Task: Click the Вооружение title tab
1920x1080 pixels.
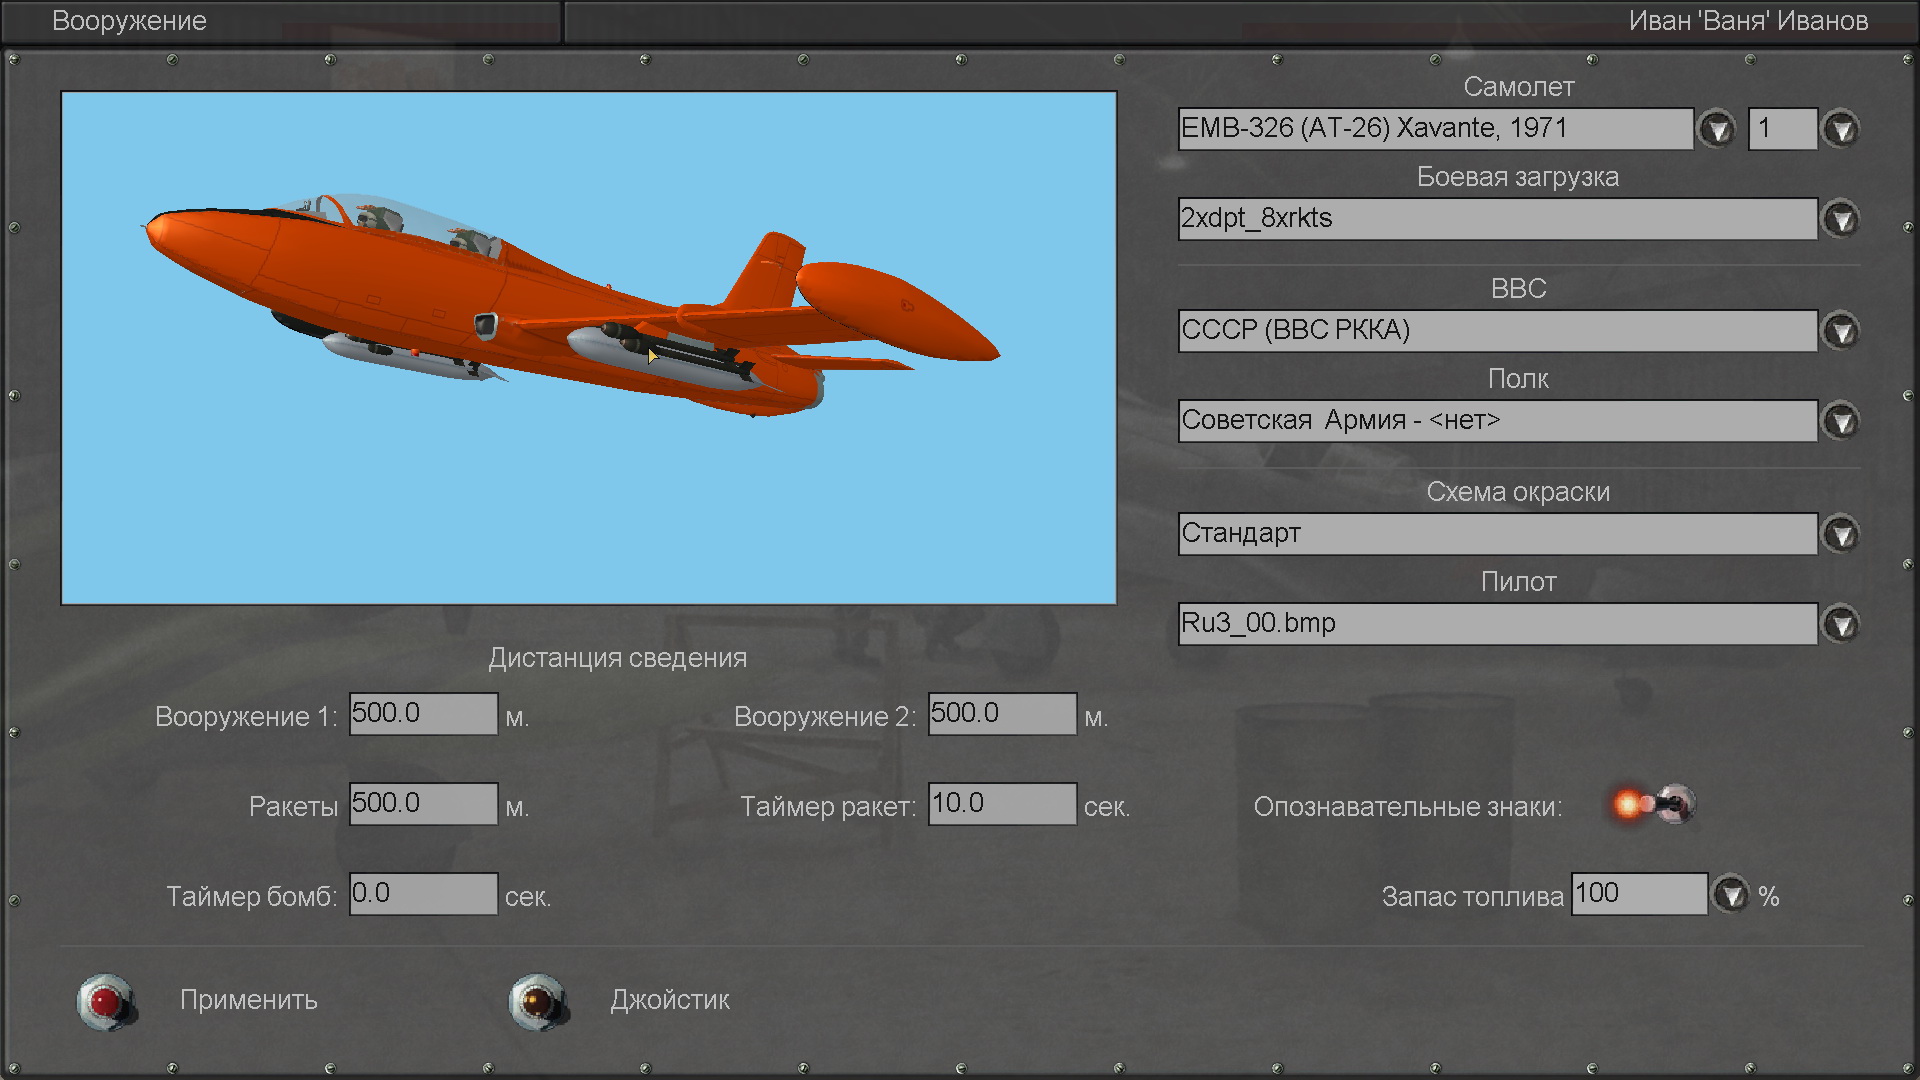Action: pos(129,21)
